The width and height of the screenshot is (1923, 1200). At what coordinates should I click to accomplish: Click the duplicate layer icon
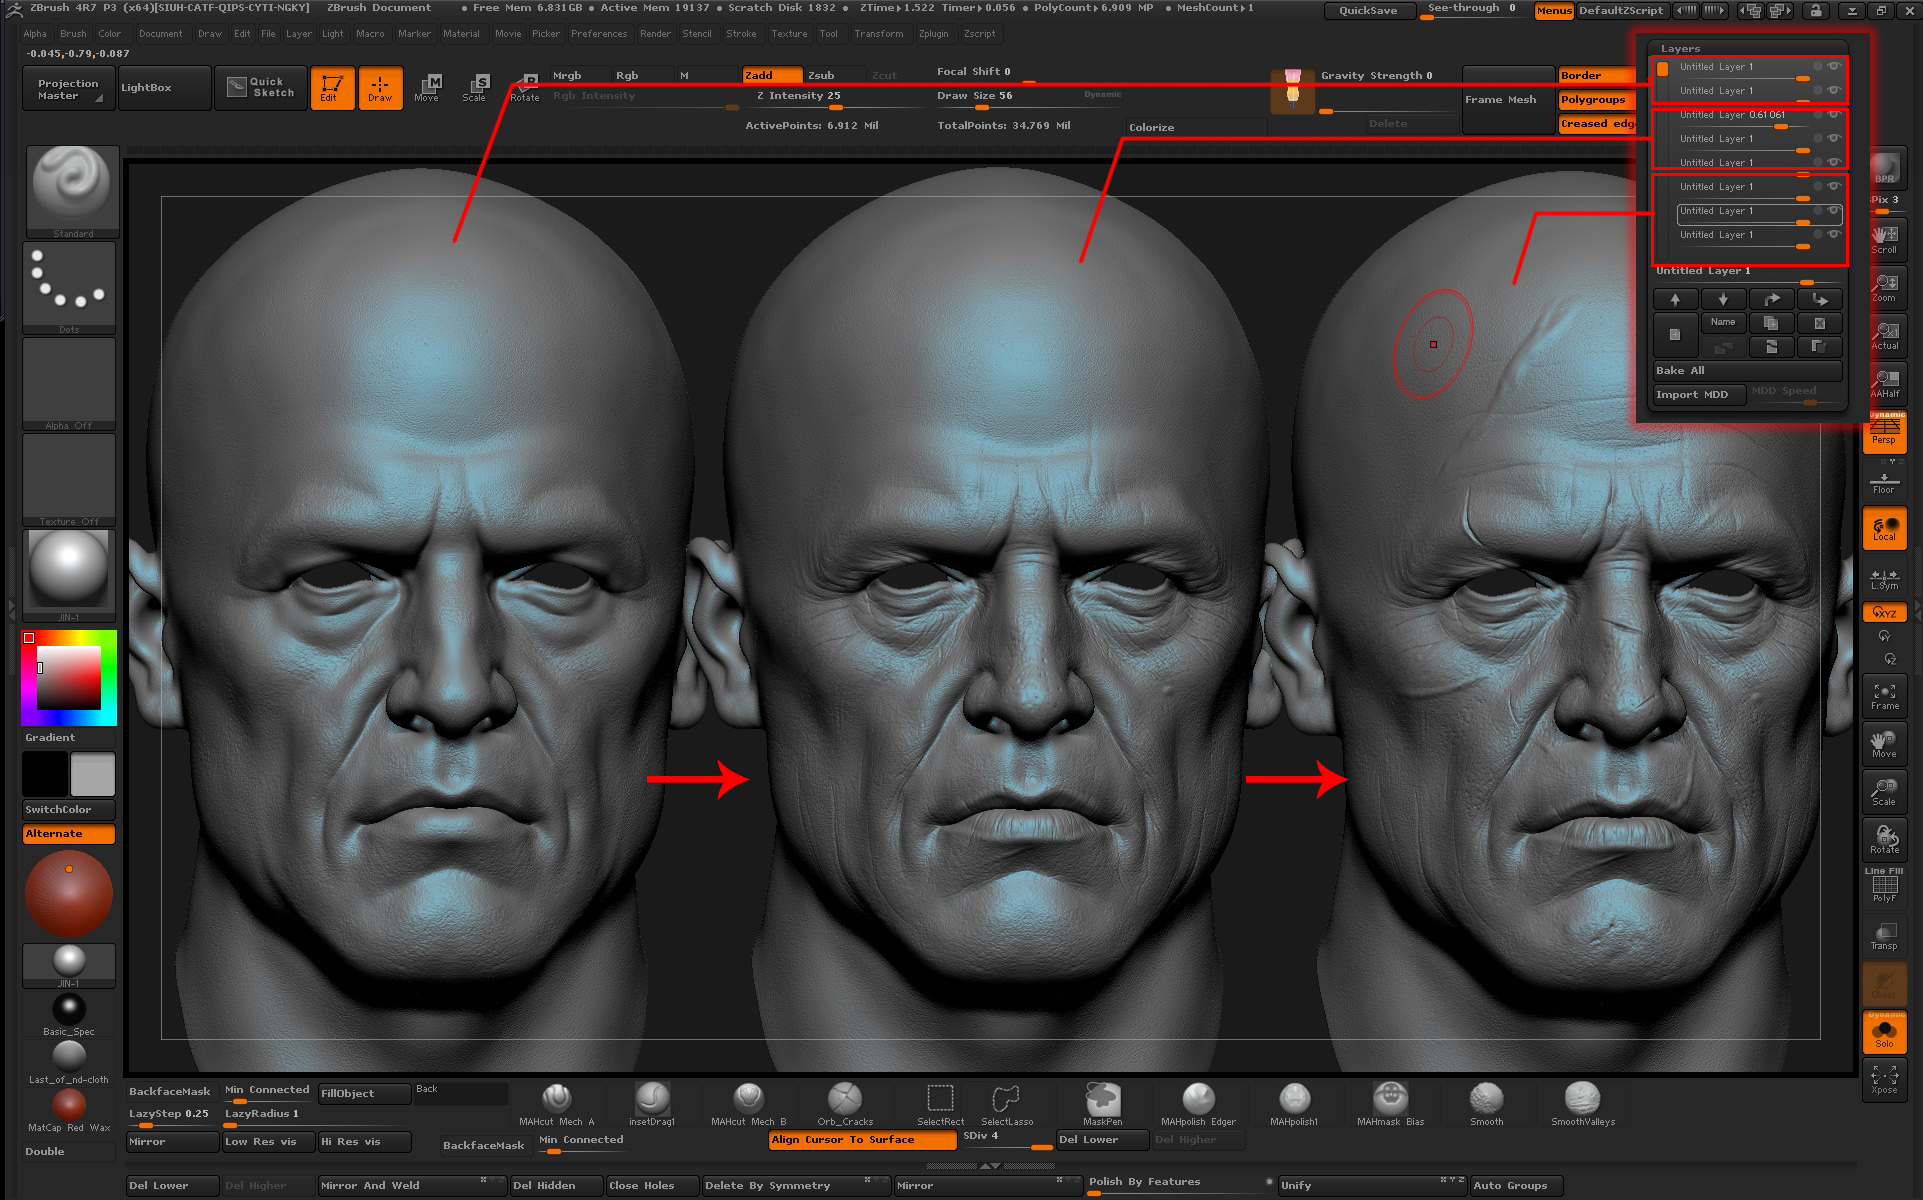(1771, 323)
